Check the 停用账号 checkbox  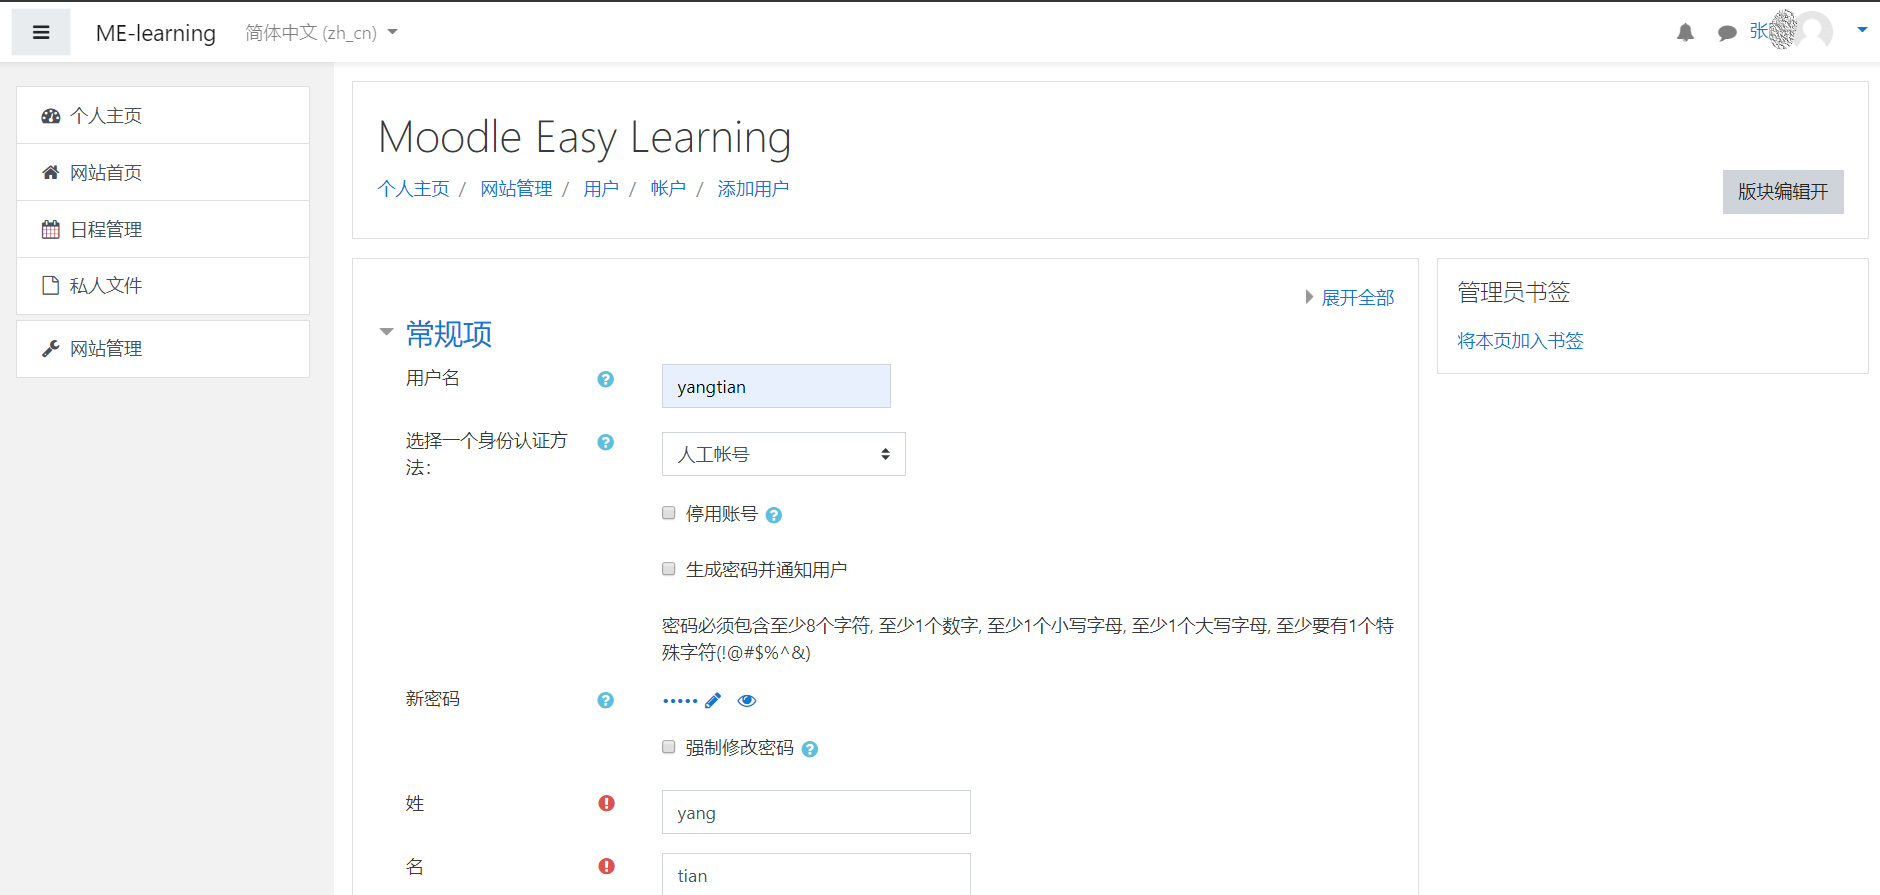(669, 513)
